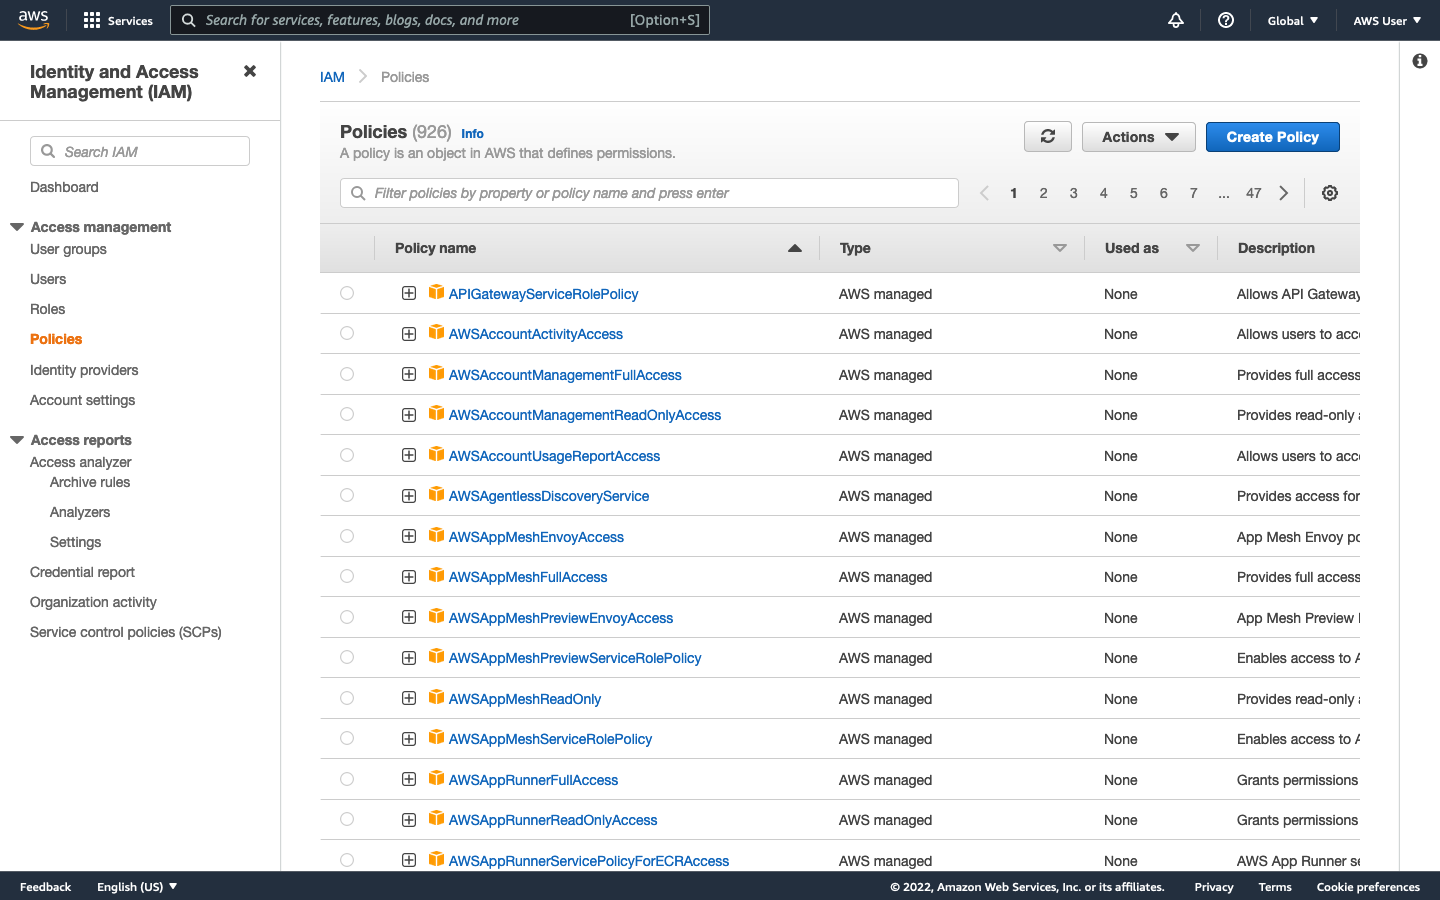Select the radio button beside AWSAppMeshFullAccess
Viewport: 1440px width, 900px height.
click(346, 576)
